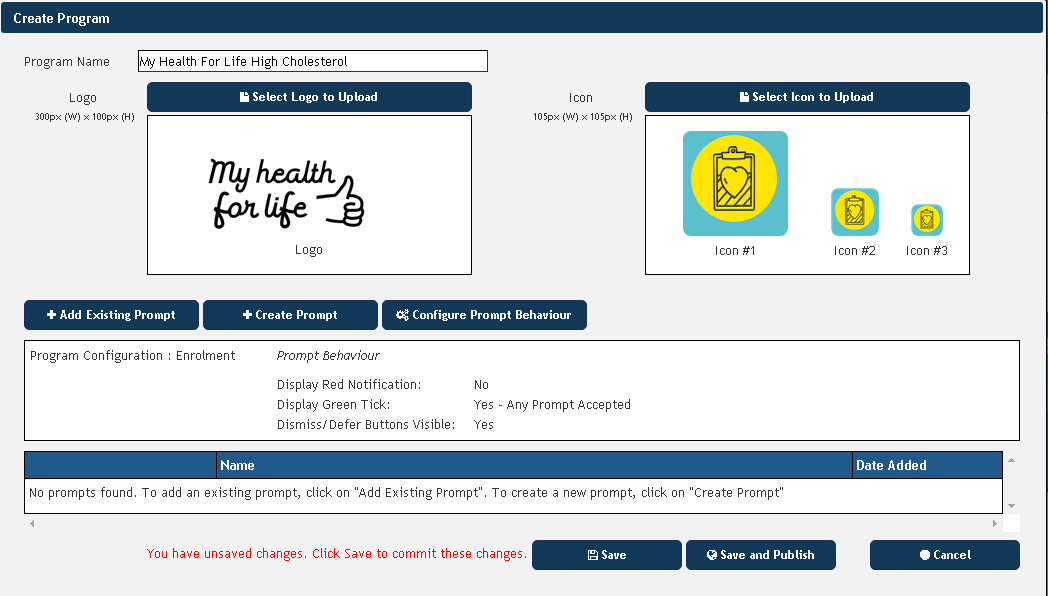
Task: Click the table scroll down arrow
Action: point(1011,506)
